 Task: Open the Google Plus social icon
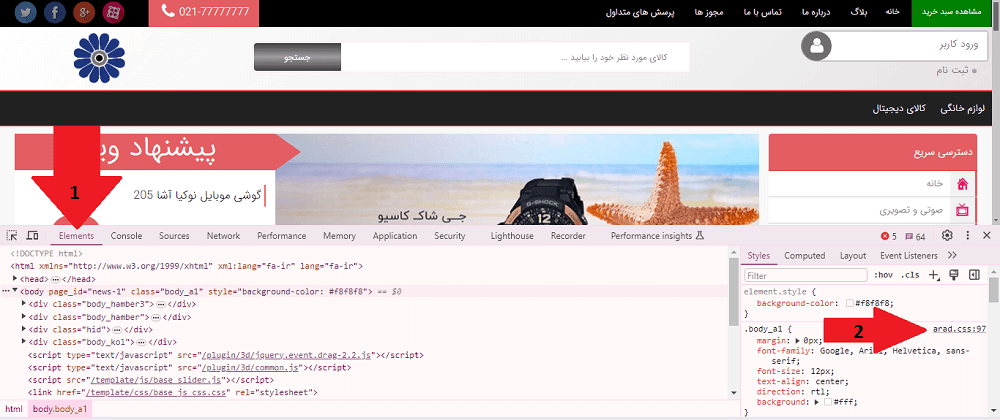pyautogui.click(x=84, y=12)
